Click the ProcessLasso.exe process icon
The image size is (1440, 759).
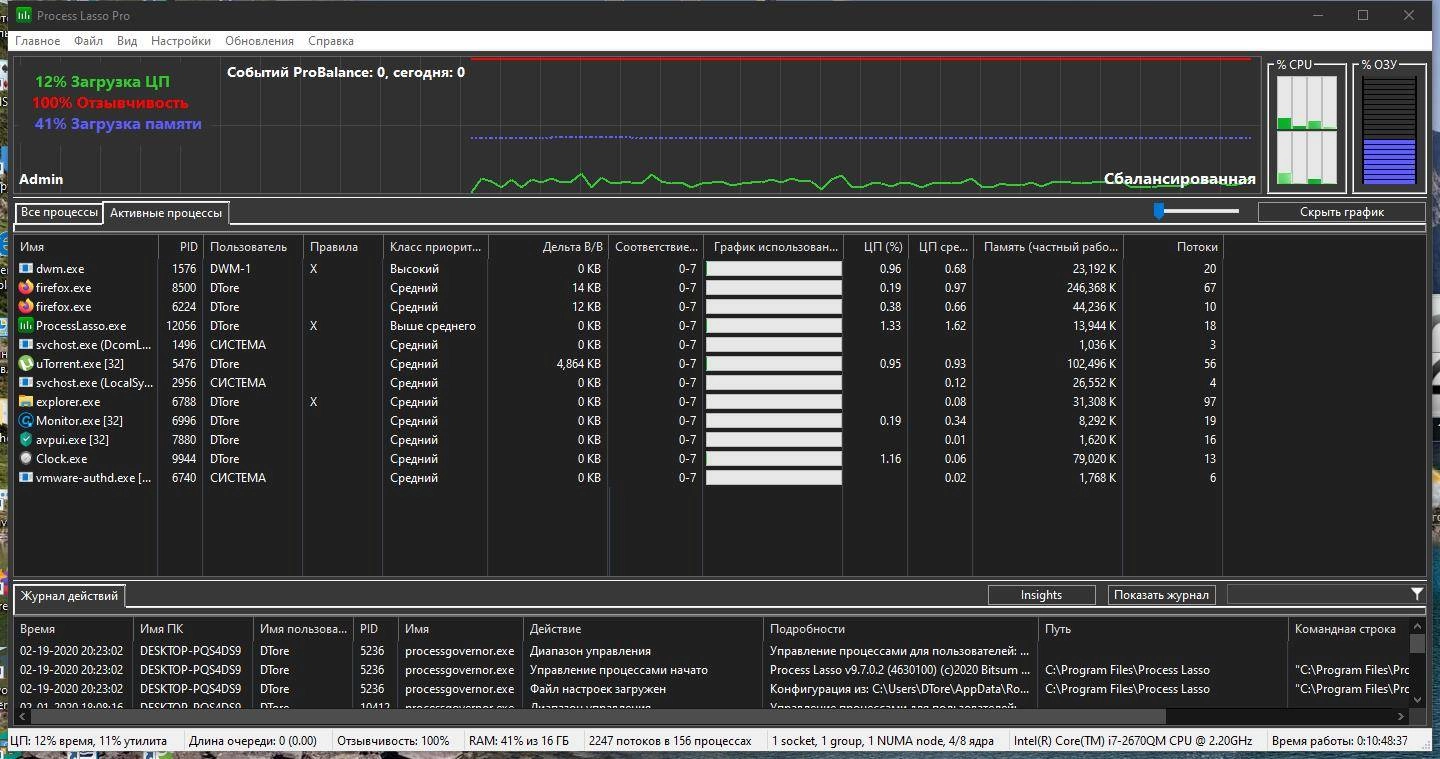pos(26,326)
